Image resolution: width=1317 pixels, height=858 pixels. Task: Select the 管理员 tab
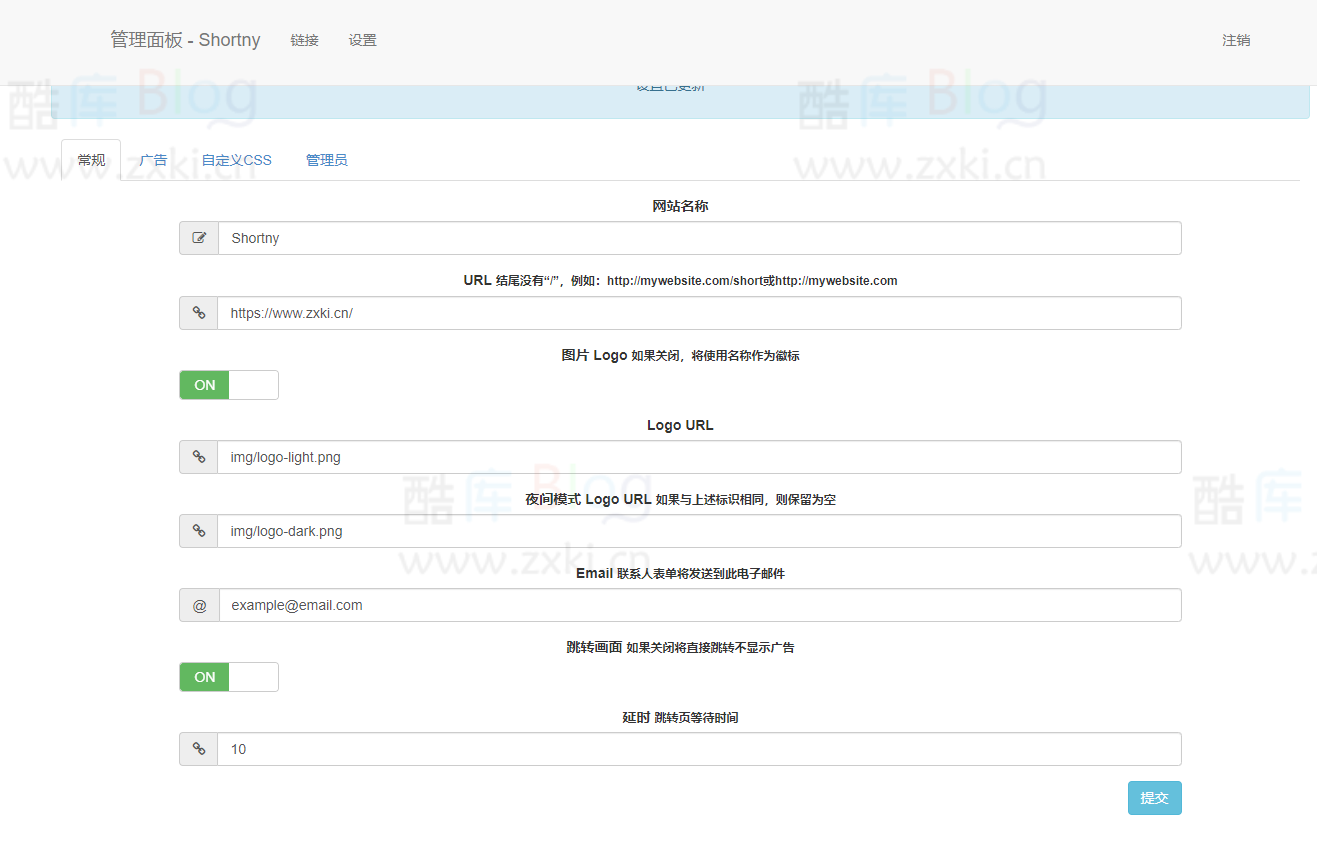[326, 160]
